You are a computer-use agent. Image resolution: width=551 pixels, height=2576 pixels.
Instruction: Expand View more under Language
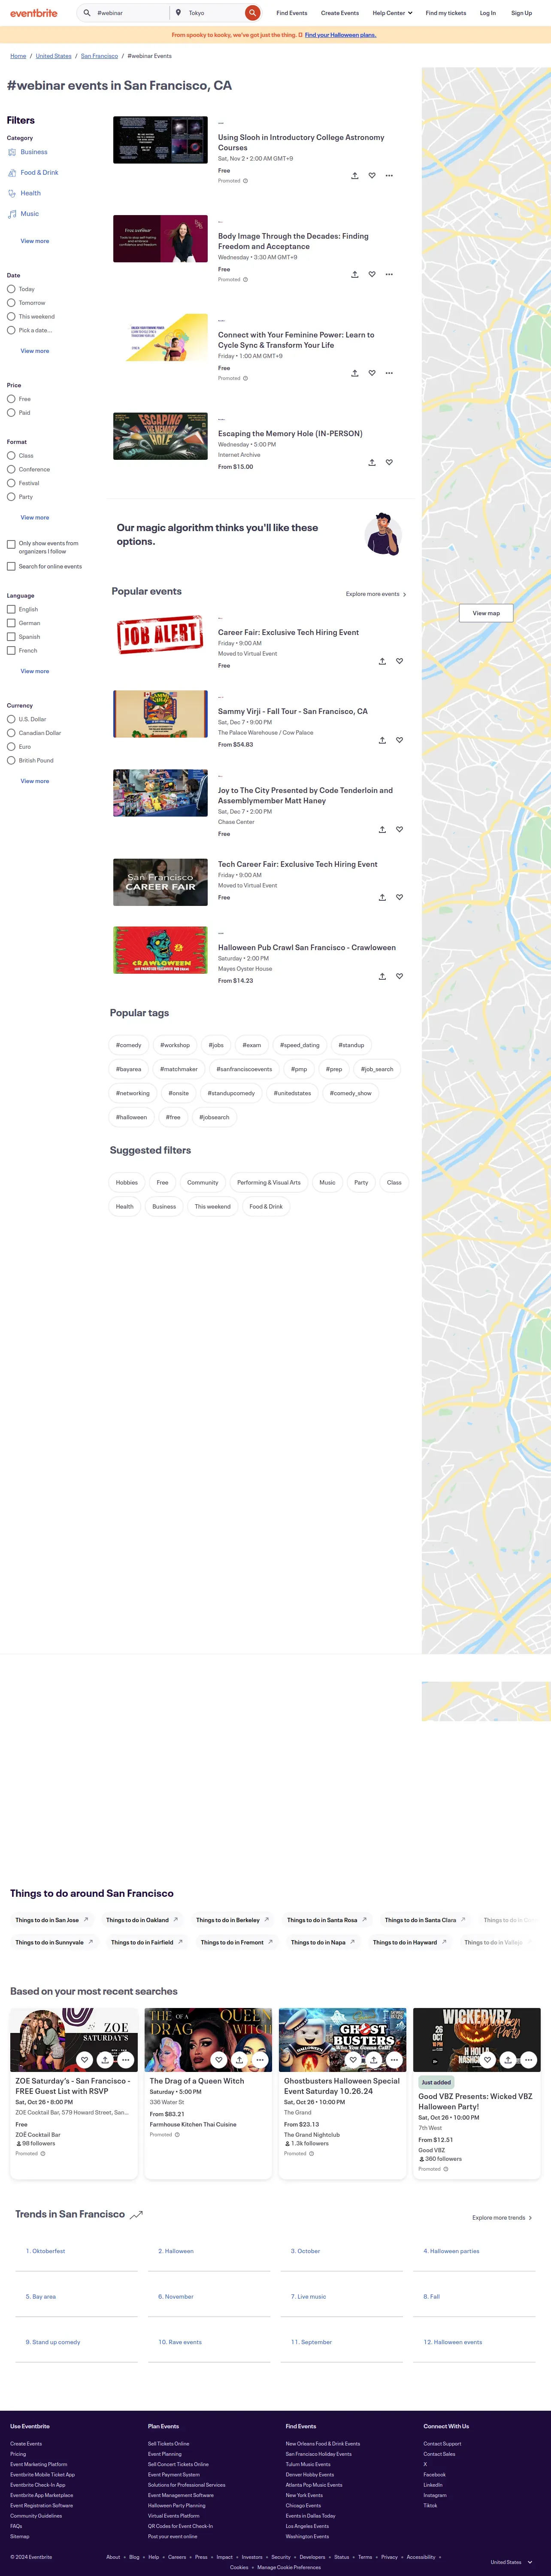point(35,671)
